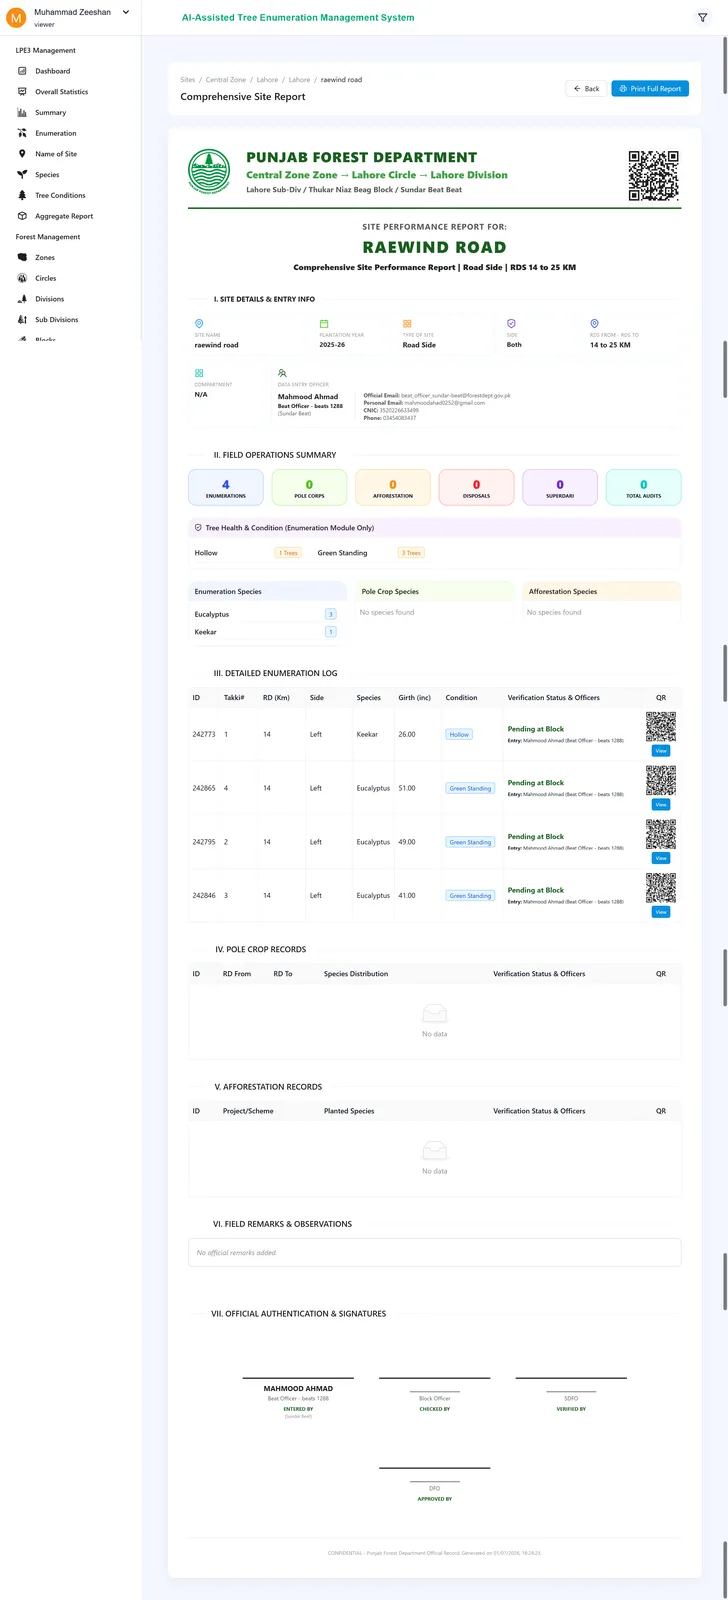Click the Back button
The image size is (728, 1600).
click(x=586, y=88)
